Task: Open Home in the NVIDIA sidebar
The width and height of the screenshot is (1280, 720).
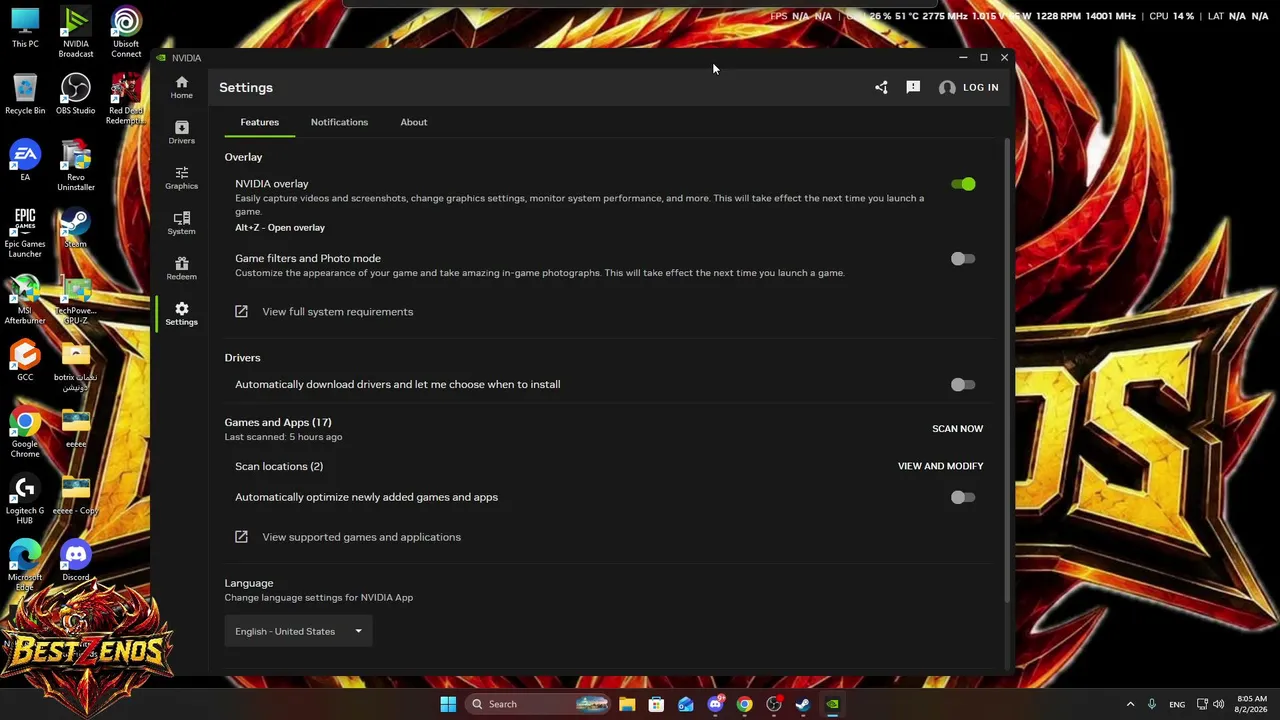Action: pyautogui.click(x=181, y=87)
